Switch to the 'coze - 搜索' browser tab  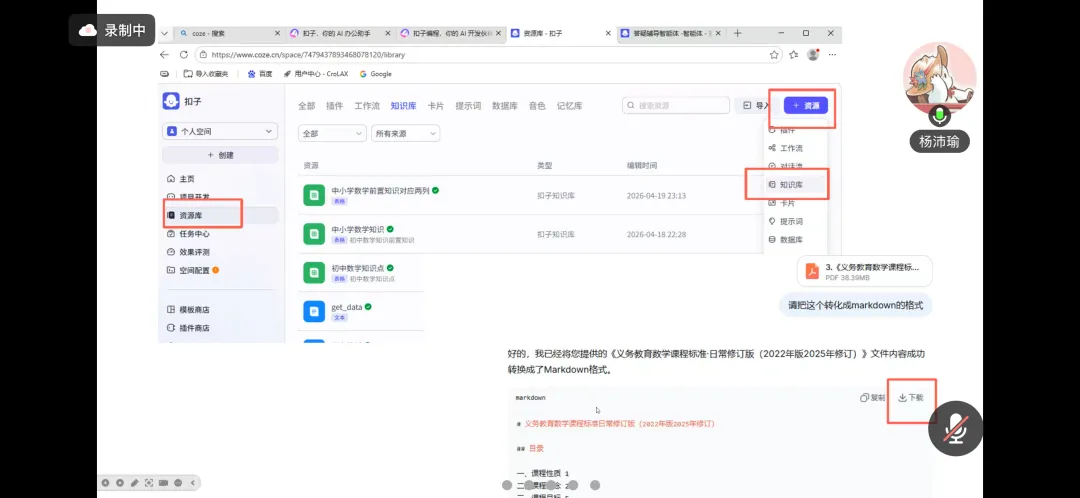coord(228,33)
